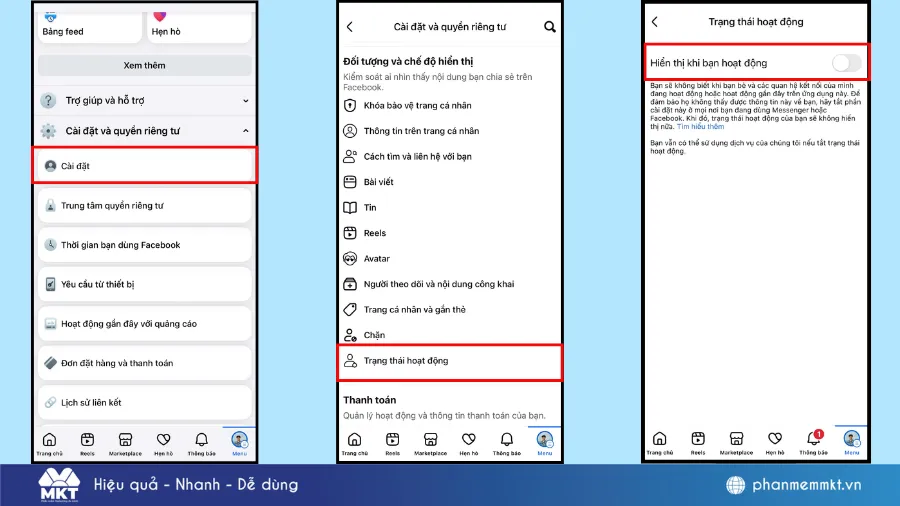
Task: Click icon for 'Cách tìm và liên hệ với bạn'
Action: tap(350, 156)
